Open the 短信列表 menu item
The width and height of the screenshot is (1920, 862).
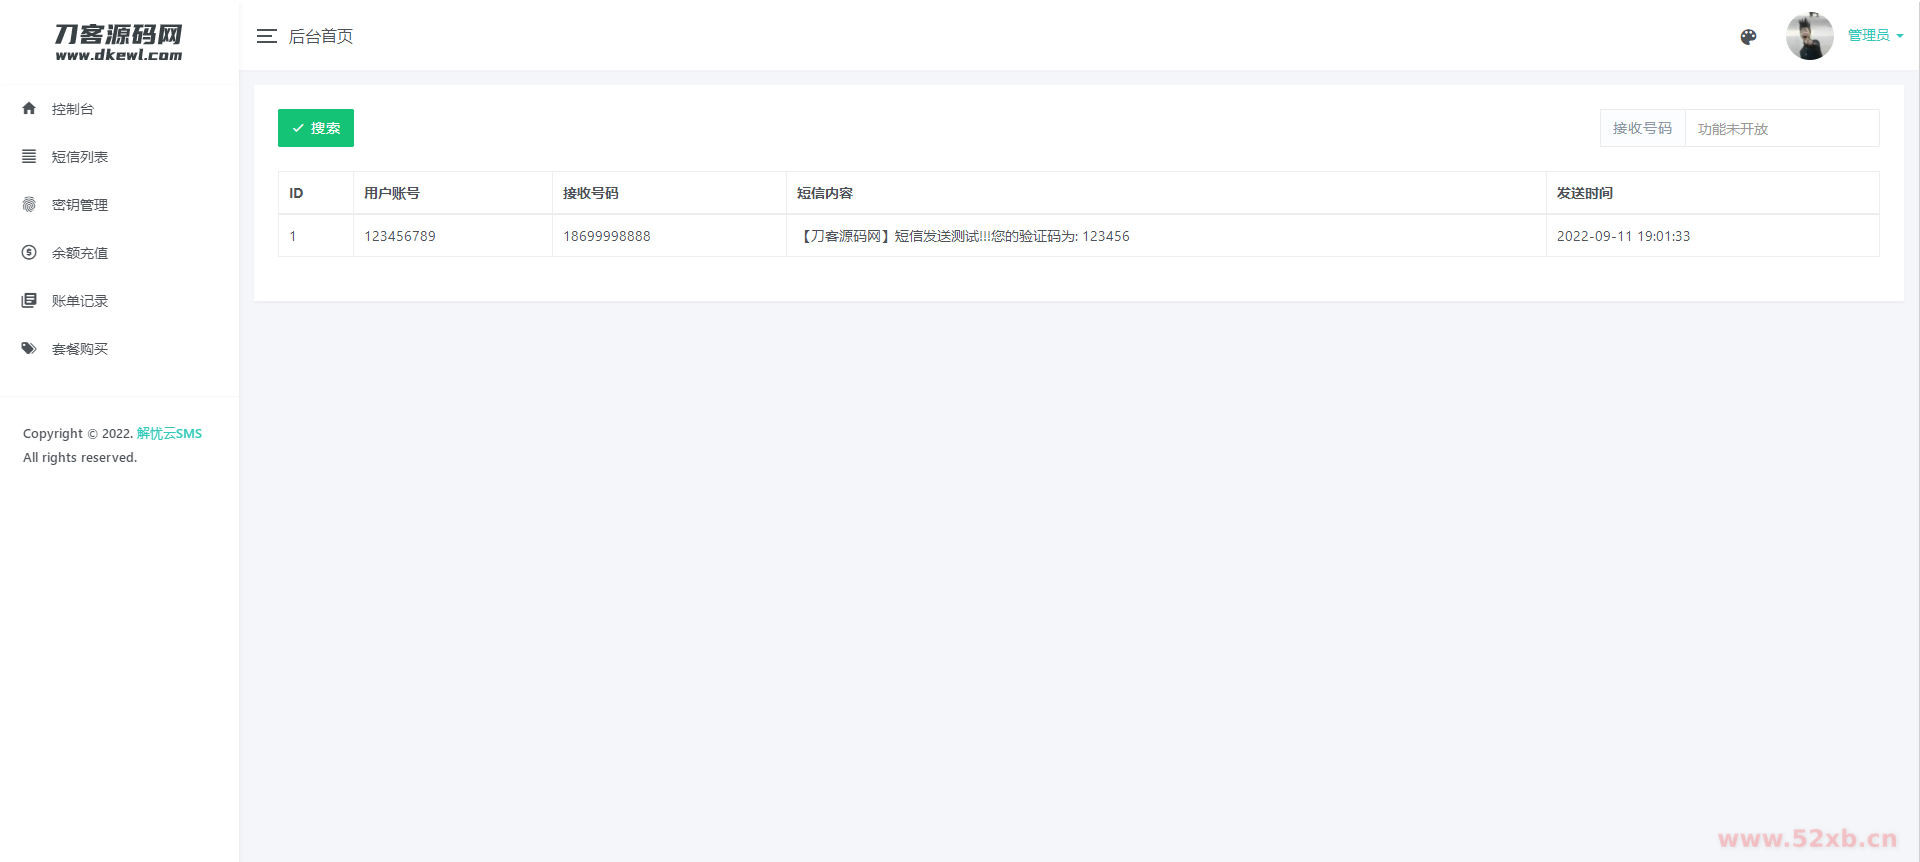tap(80, 157)
